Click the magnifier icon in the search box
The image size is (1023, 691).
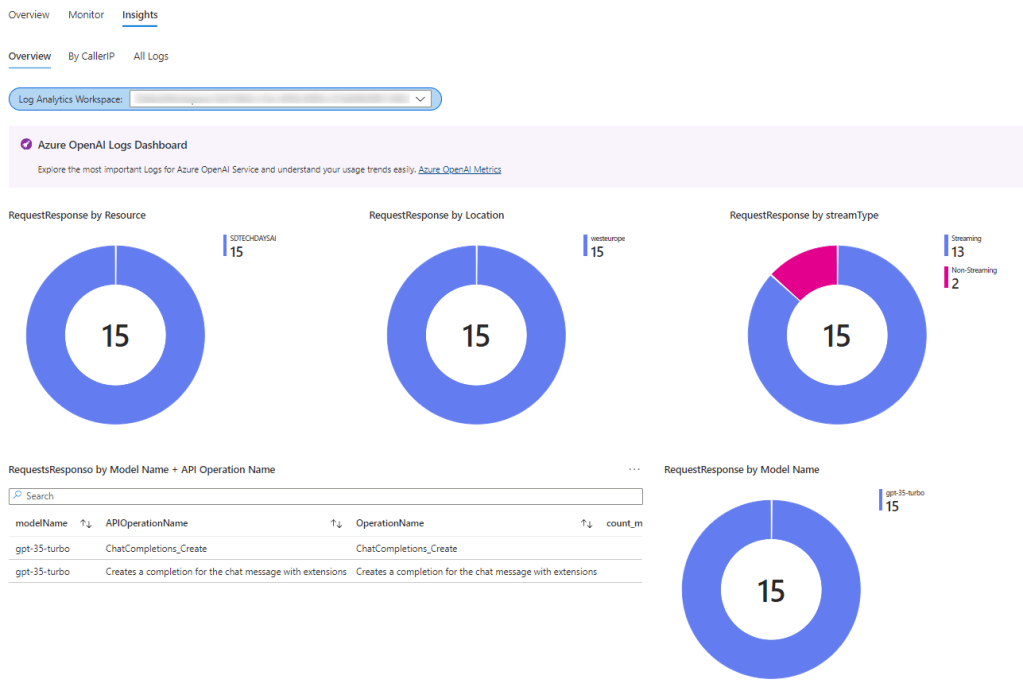(x=18, y=496)
